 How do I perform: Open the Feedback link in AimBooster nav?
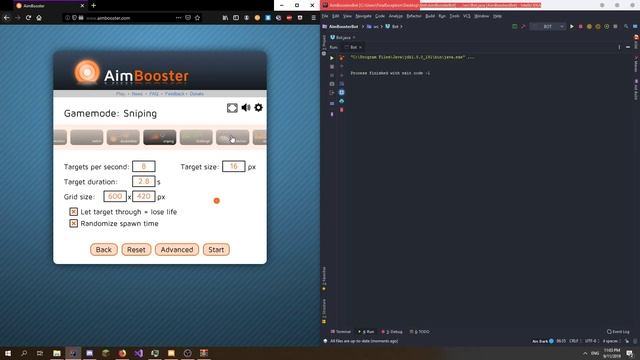174,94
